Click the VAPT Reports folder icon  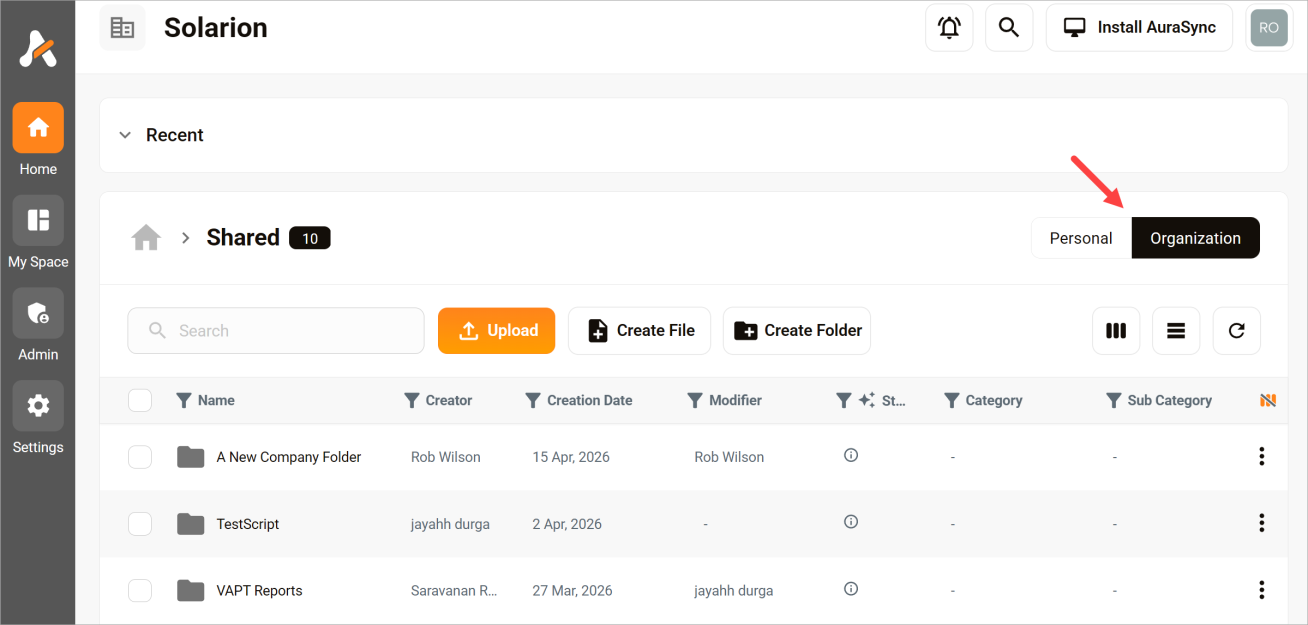click(x=190, y=591)
